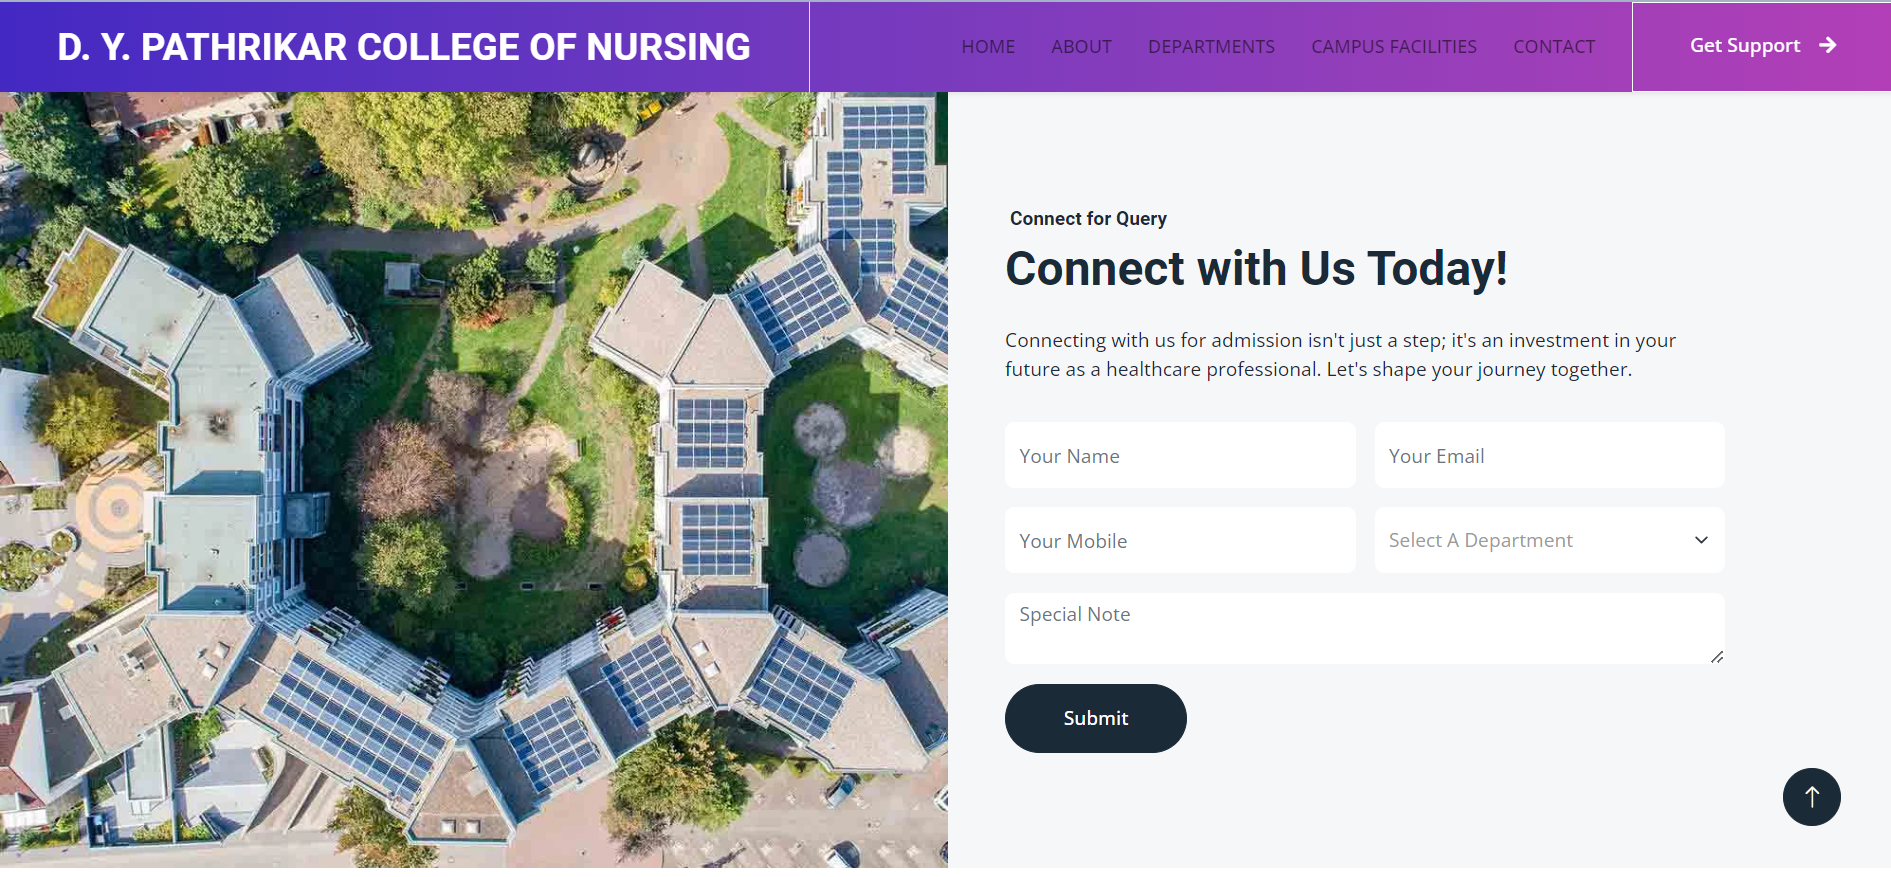Screen dimensions: 1891x877
Task: Click into the Your Email field
Action: point(1549,456)
